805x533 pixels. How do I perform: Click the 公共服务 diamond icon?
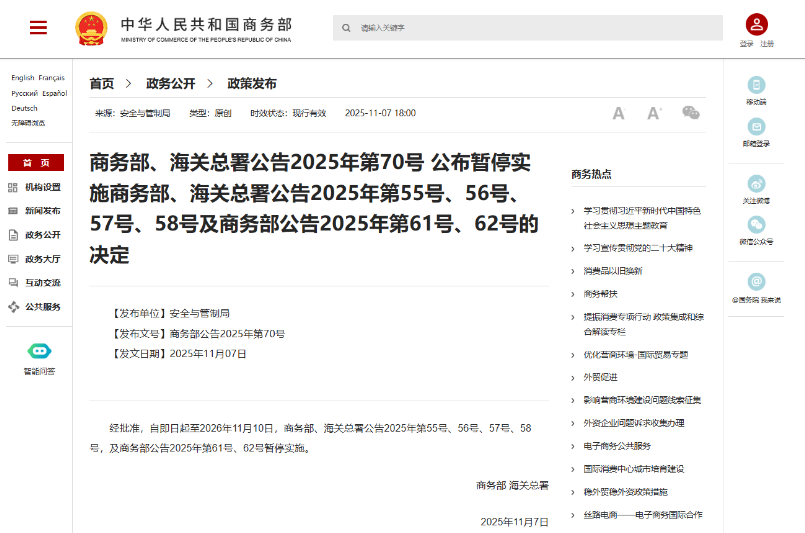click(13, 307)
